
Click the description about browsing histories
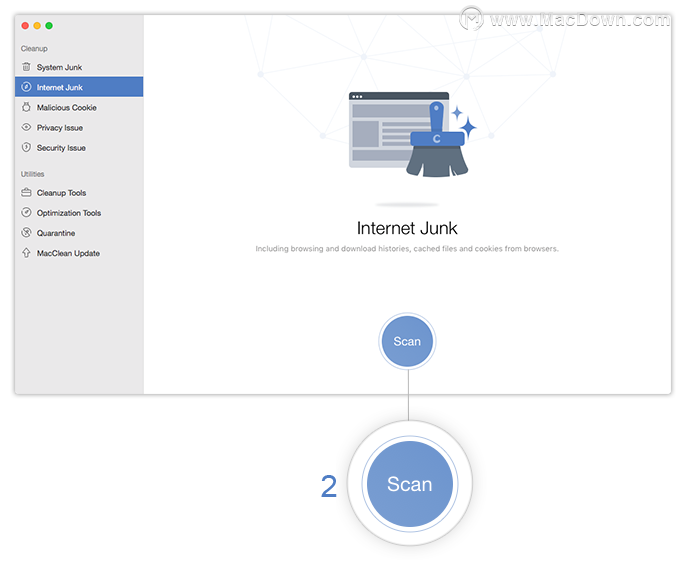(x=407, y=249)
